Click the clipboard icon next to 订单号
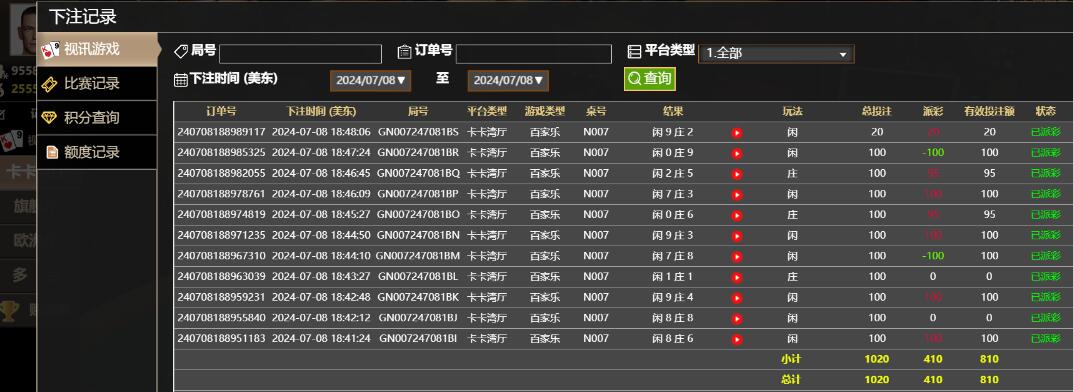The image size is (1073, 392). pos(404,51)
